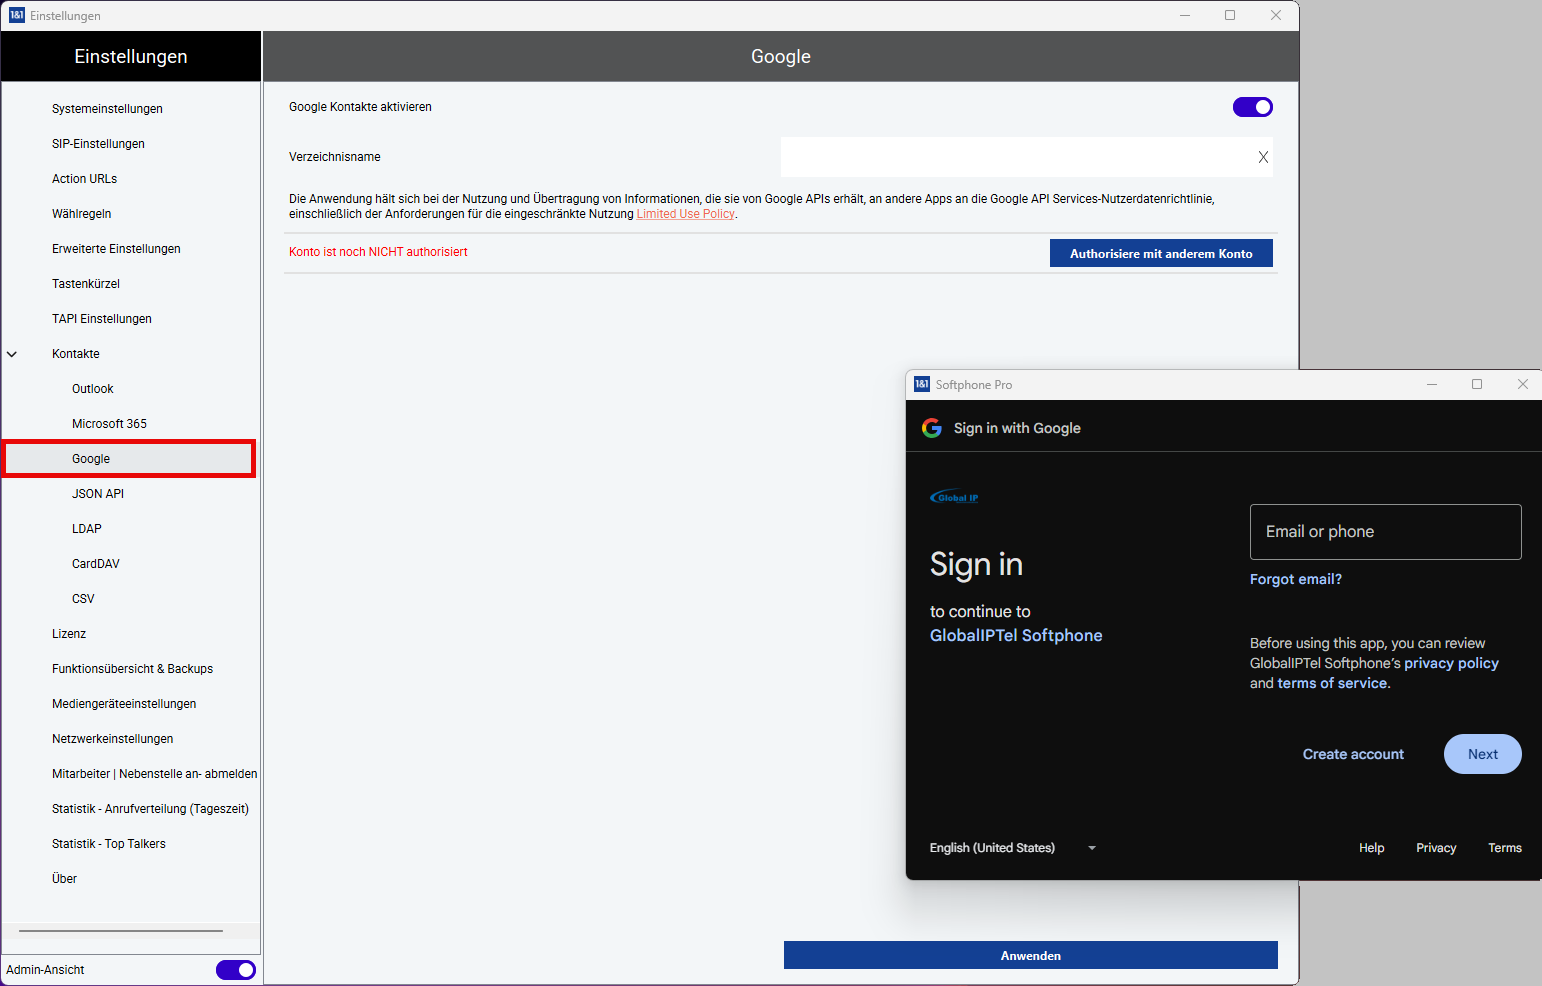Click the Google logo in sign-in header
The image size is (1542, 986).
click(x=932, y=428)
